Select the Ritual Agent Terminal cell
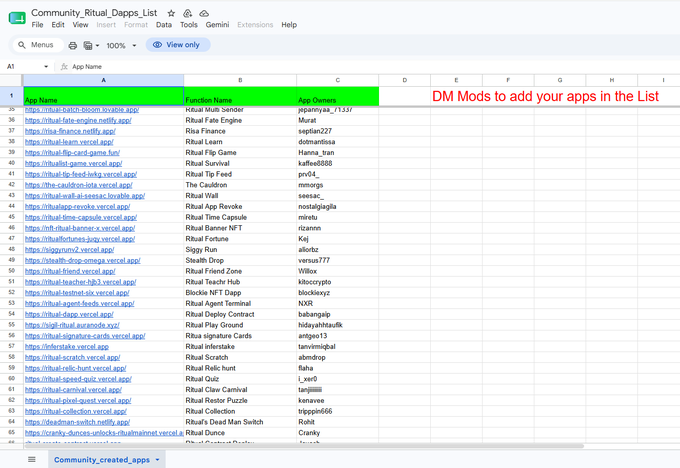The height and width of the screenshot is (468, 680). (x=240, y=304)
